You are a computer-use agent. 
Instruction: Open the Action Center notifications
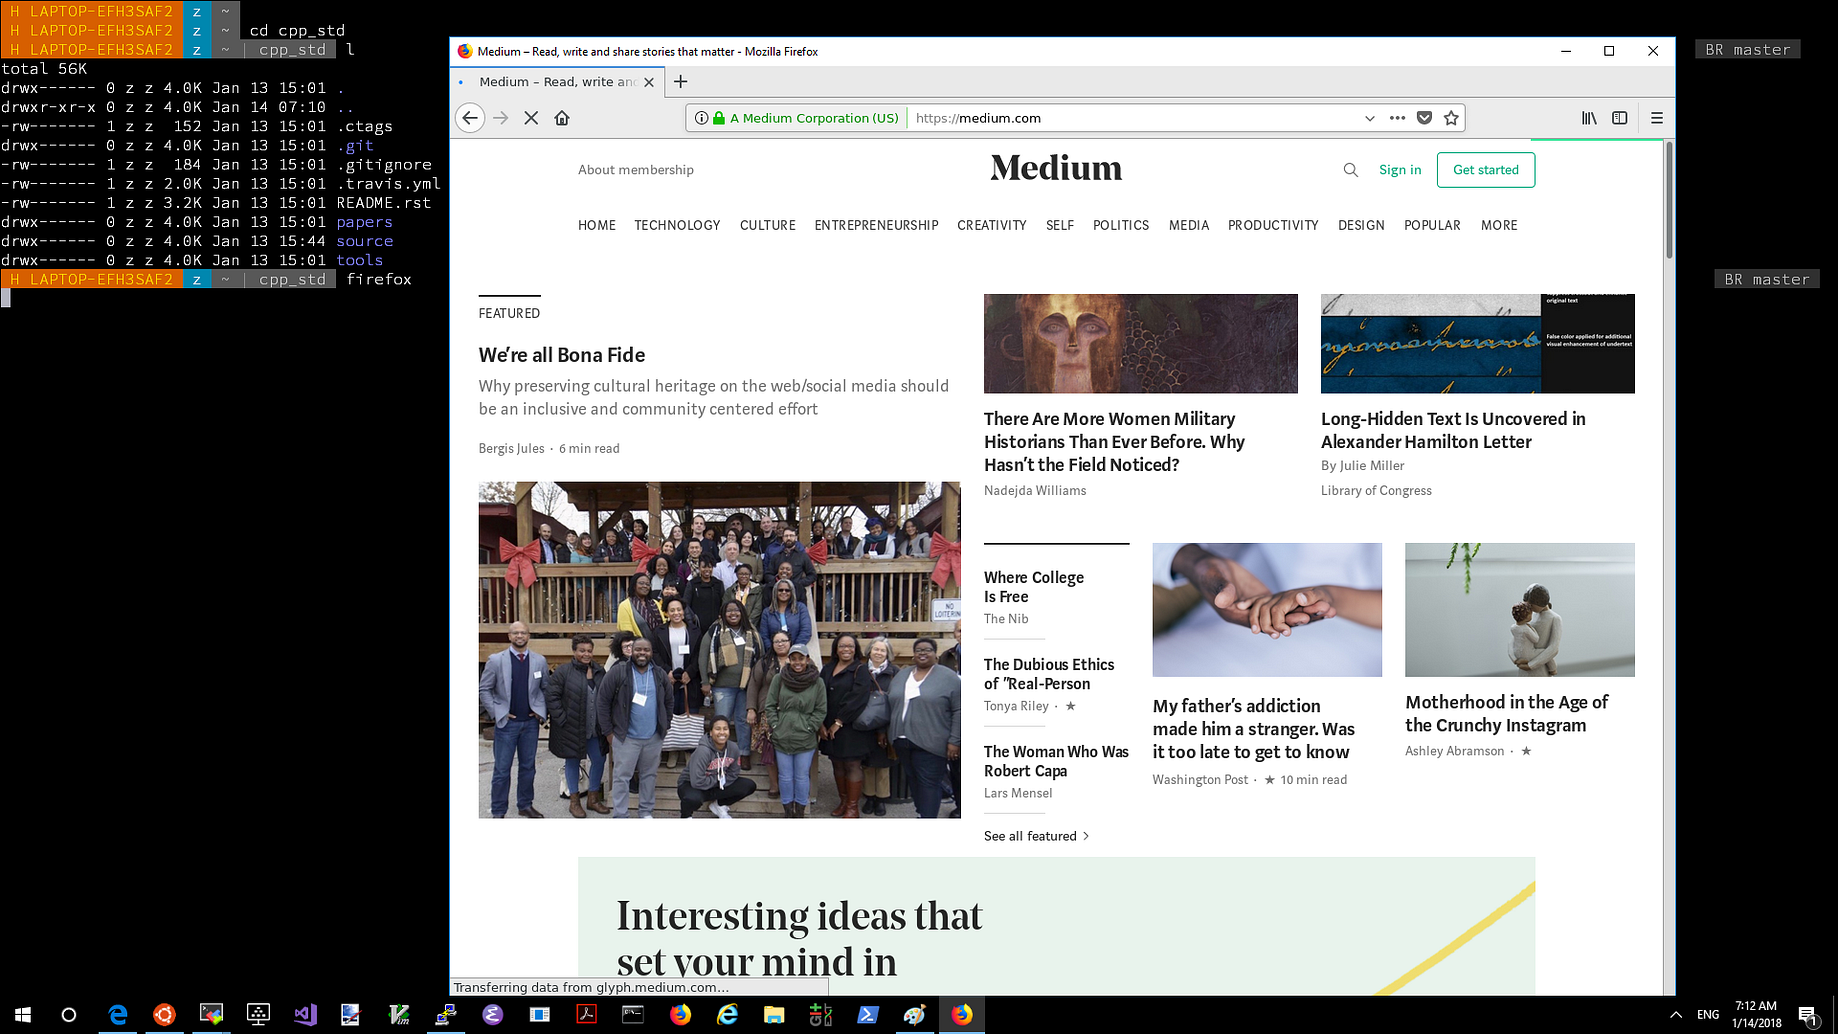pyautogui.click(x=1808, y=1016)
